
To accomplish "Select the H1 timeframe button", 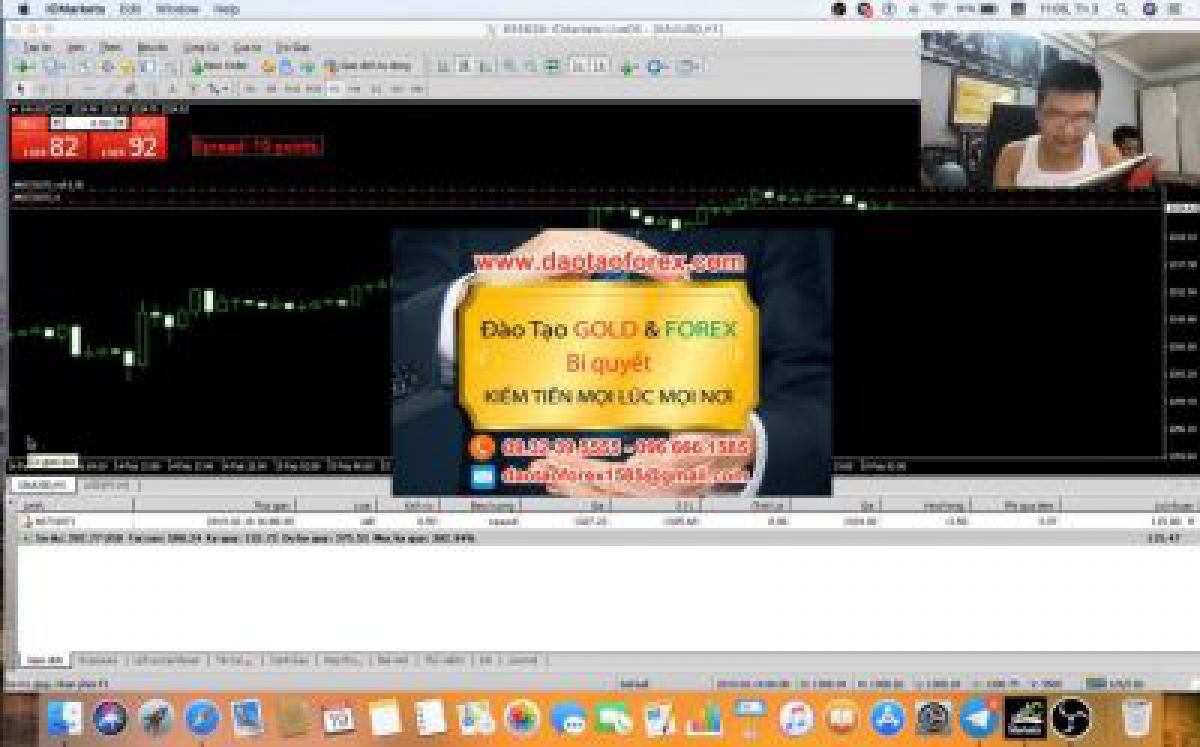I will pyautogui.click(x=333, y=89).
